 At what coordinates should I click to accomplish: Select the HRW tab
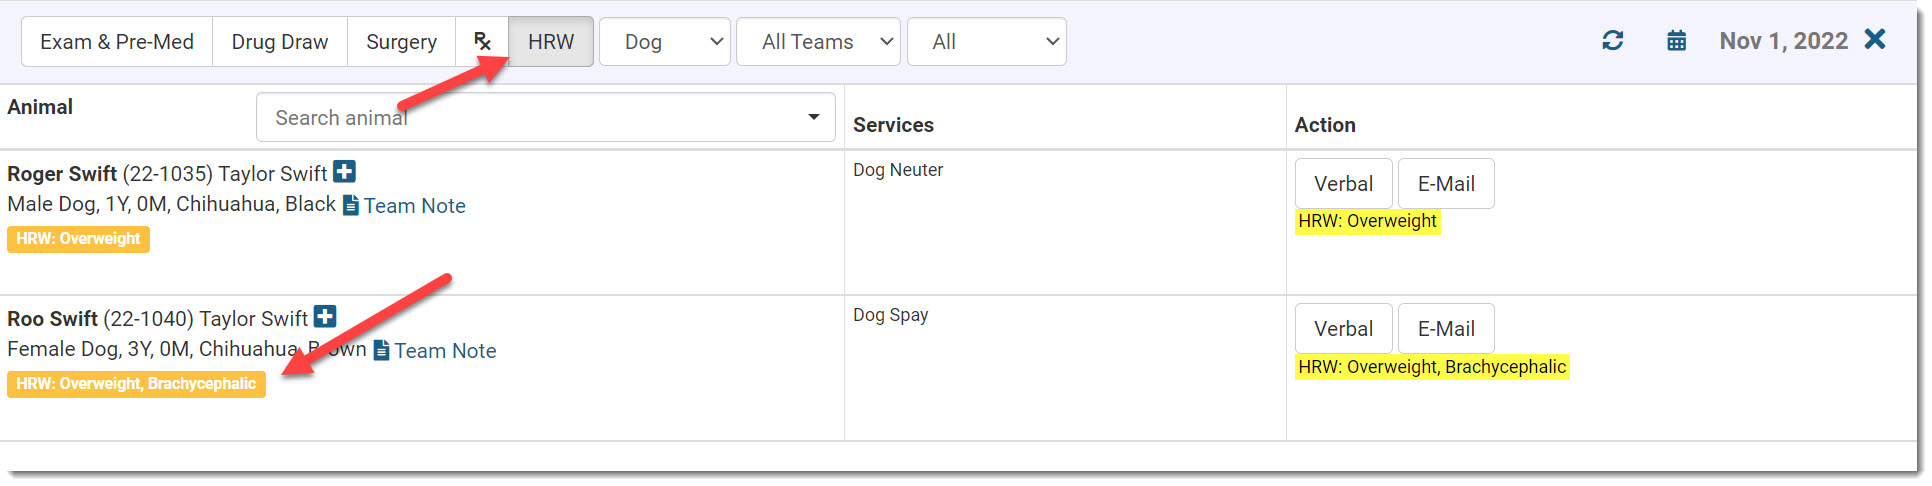(x=551, y=42)
